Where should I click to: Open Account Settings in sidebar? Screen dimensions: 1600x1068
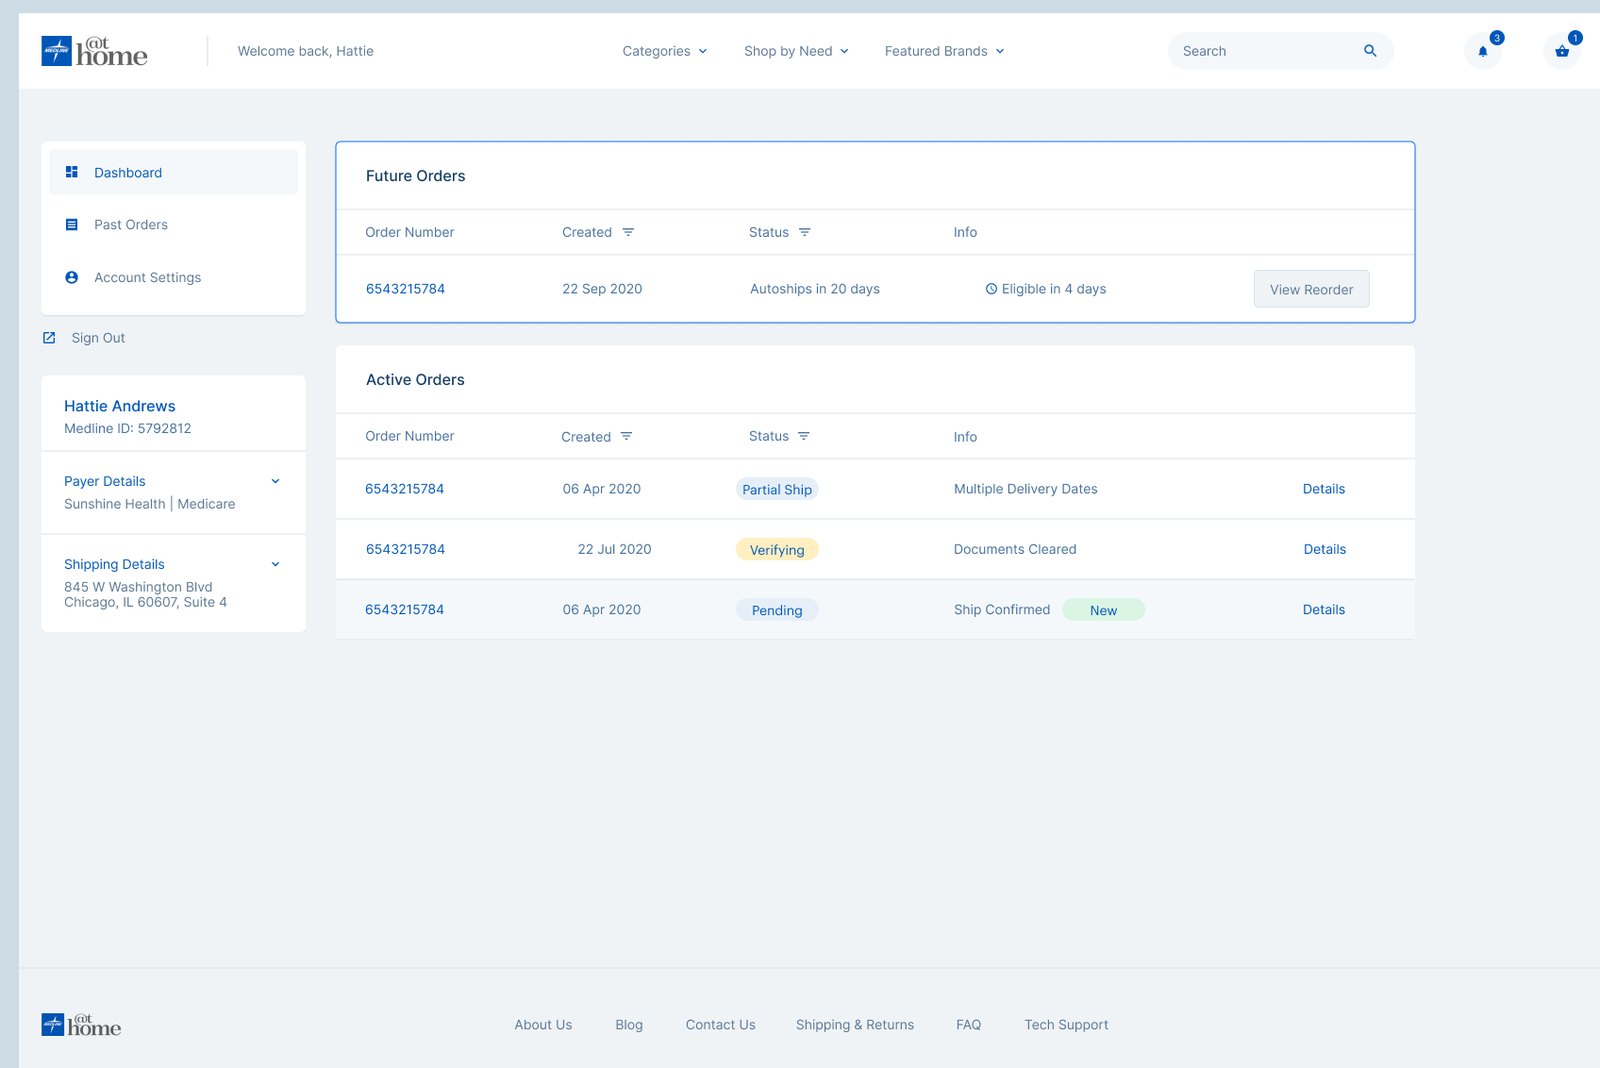pyautogui.click(x=173, y=277)
